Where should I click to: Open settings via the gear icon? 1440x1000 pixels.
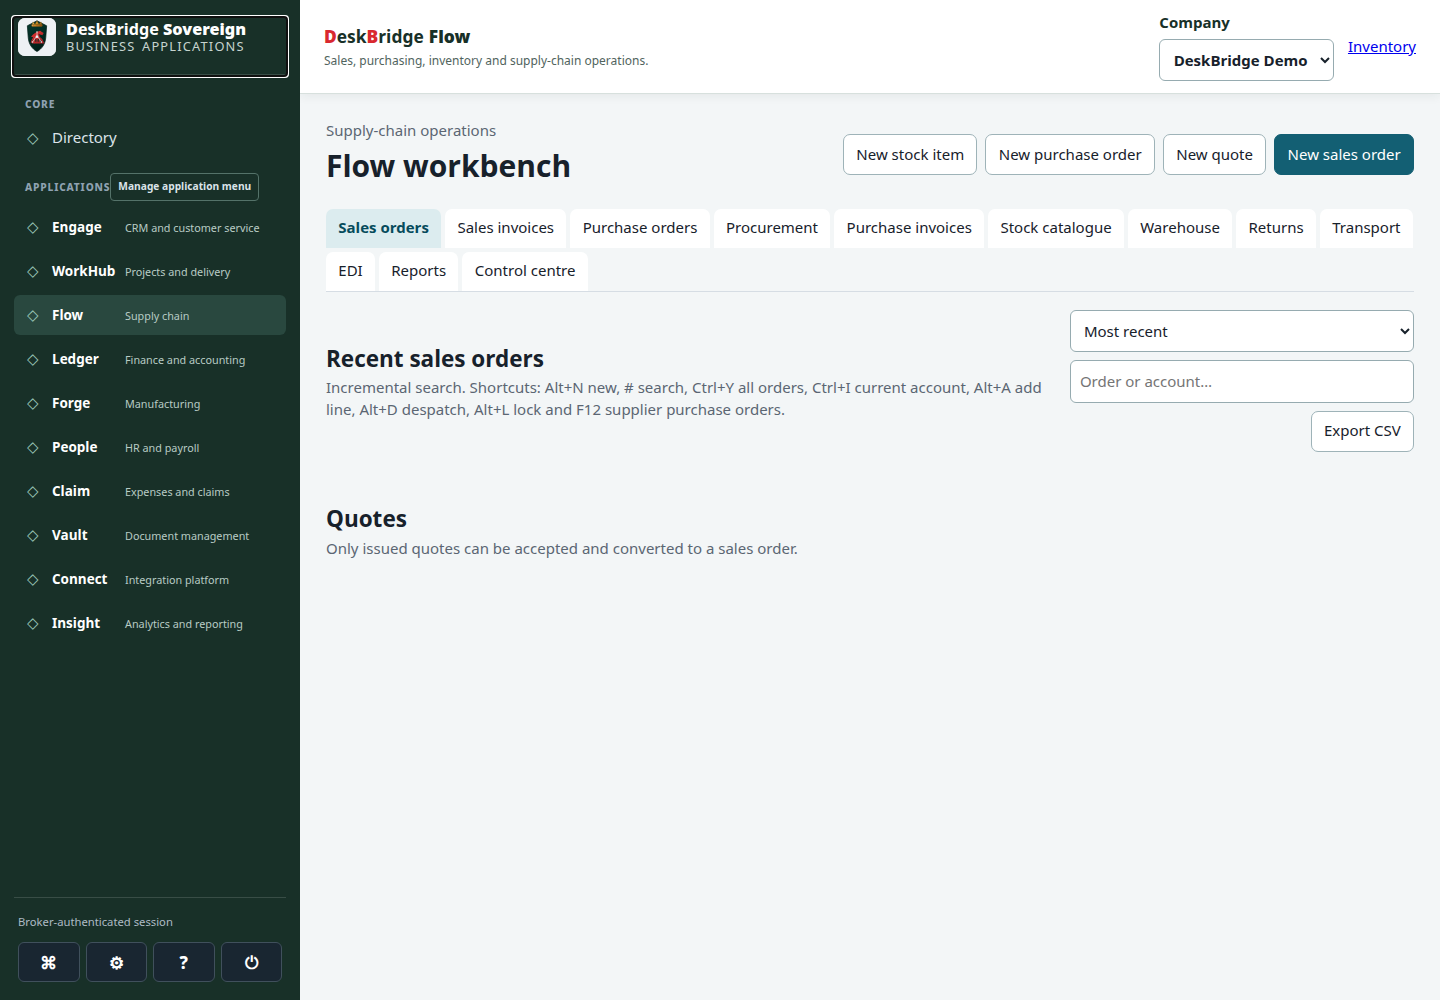(x=116, y=962)
